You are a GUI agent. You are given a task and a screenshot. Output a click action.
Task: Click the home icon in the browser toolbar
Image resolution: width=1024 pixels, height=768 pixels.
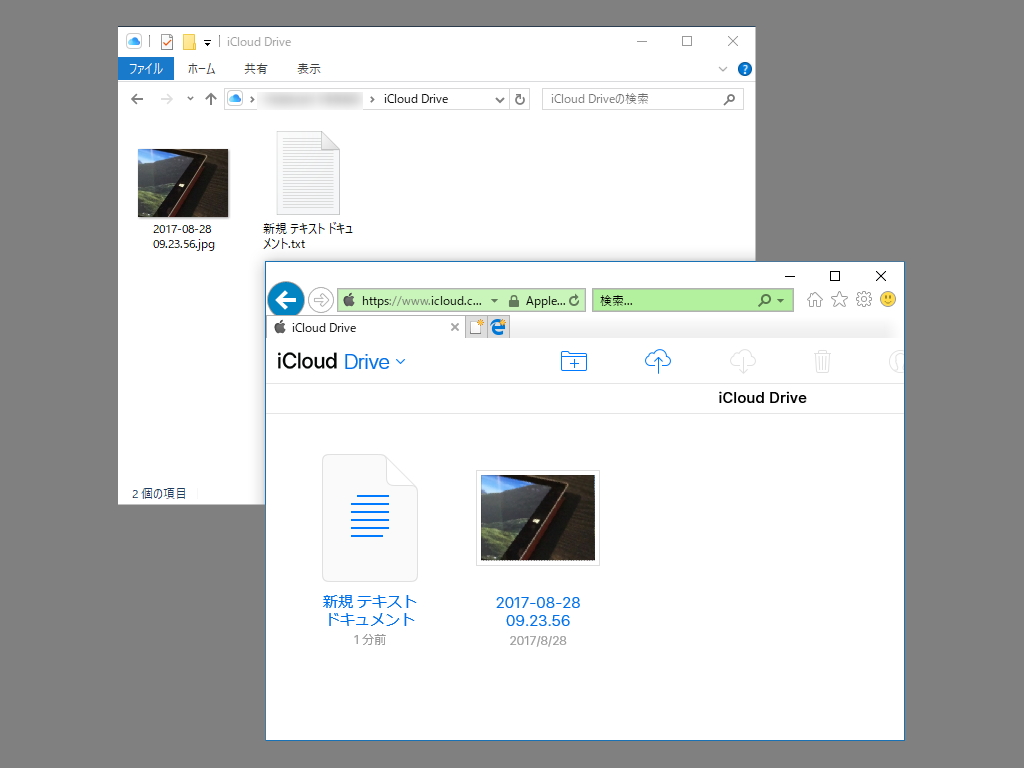coord(814,299)
